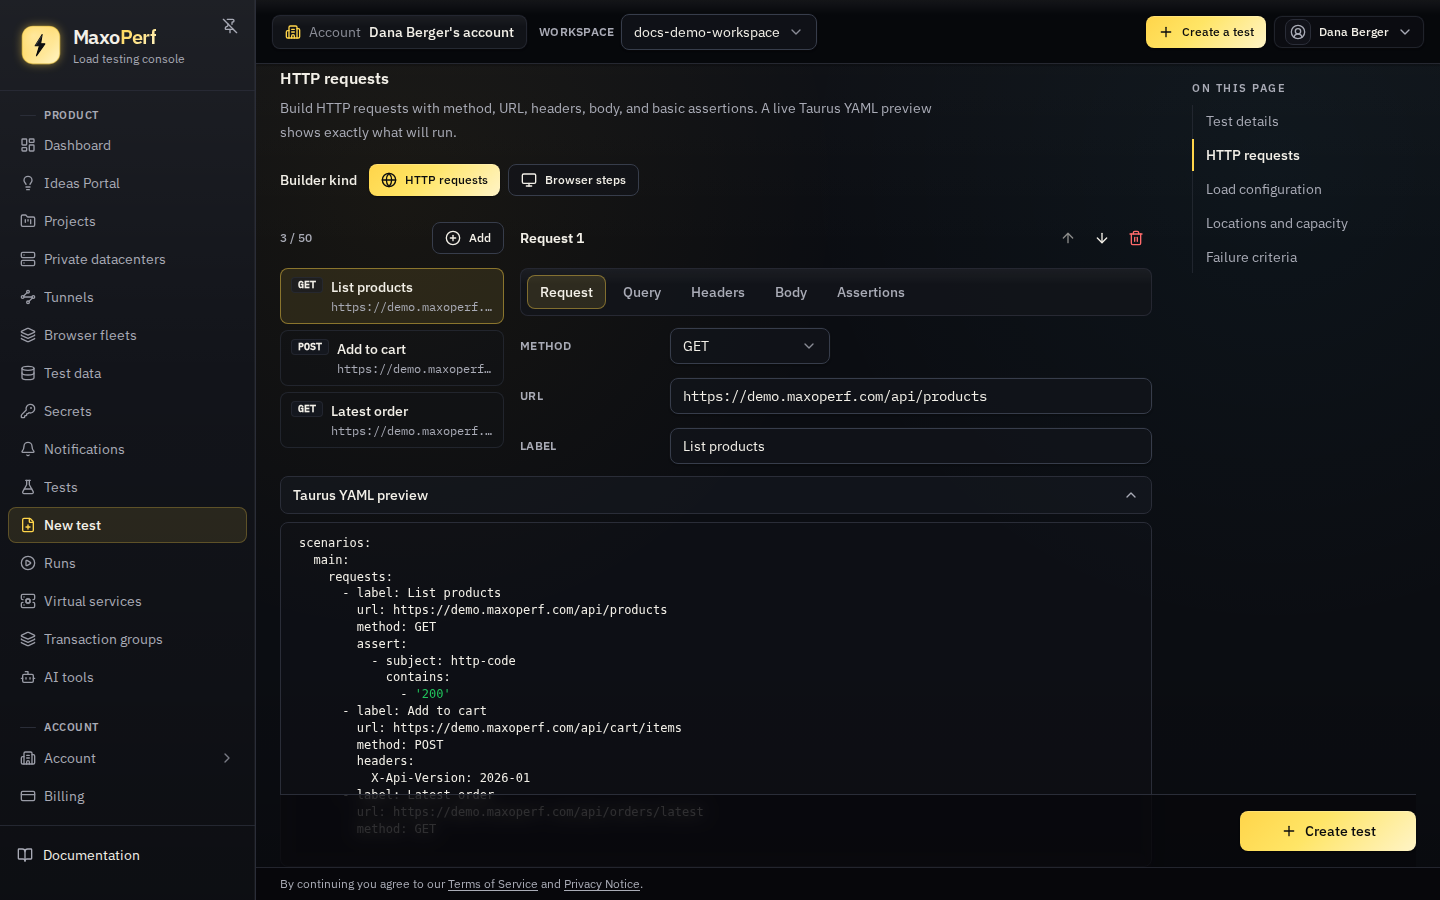Move Request 1 up with arrow icon
1440x900 pixels.
1068,238
